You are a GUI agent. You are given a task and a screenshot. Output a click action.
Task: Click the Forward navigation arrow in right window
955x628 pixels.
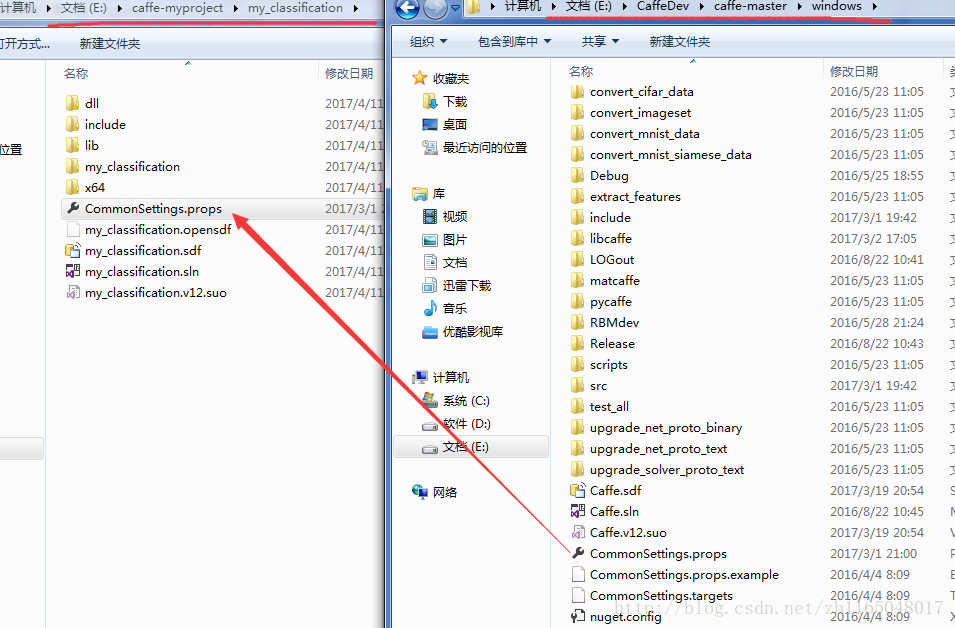[435, 9]
